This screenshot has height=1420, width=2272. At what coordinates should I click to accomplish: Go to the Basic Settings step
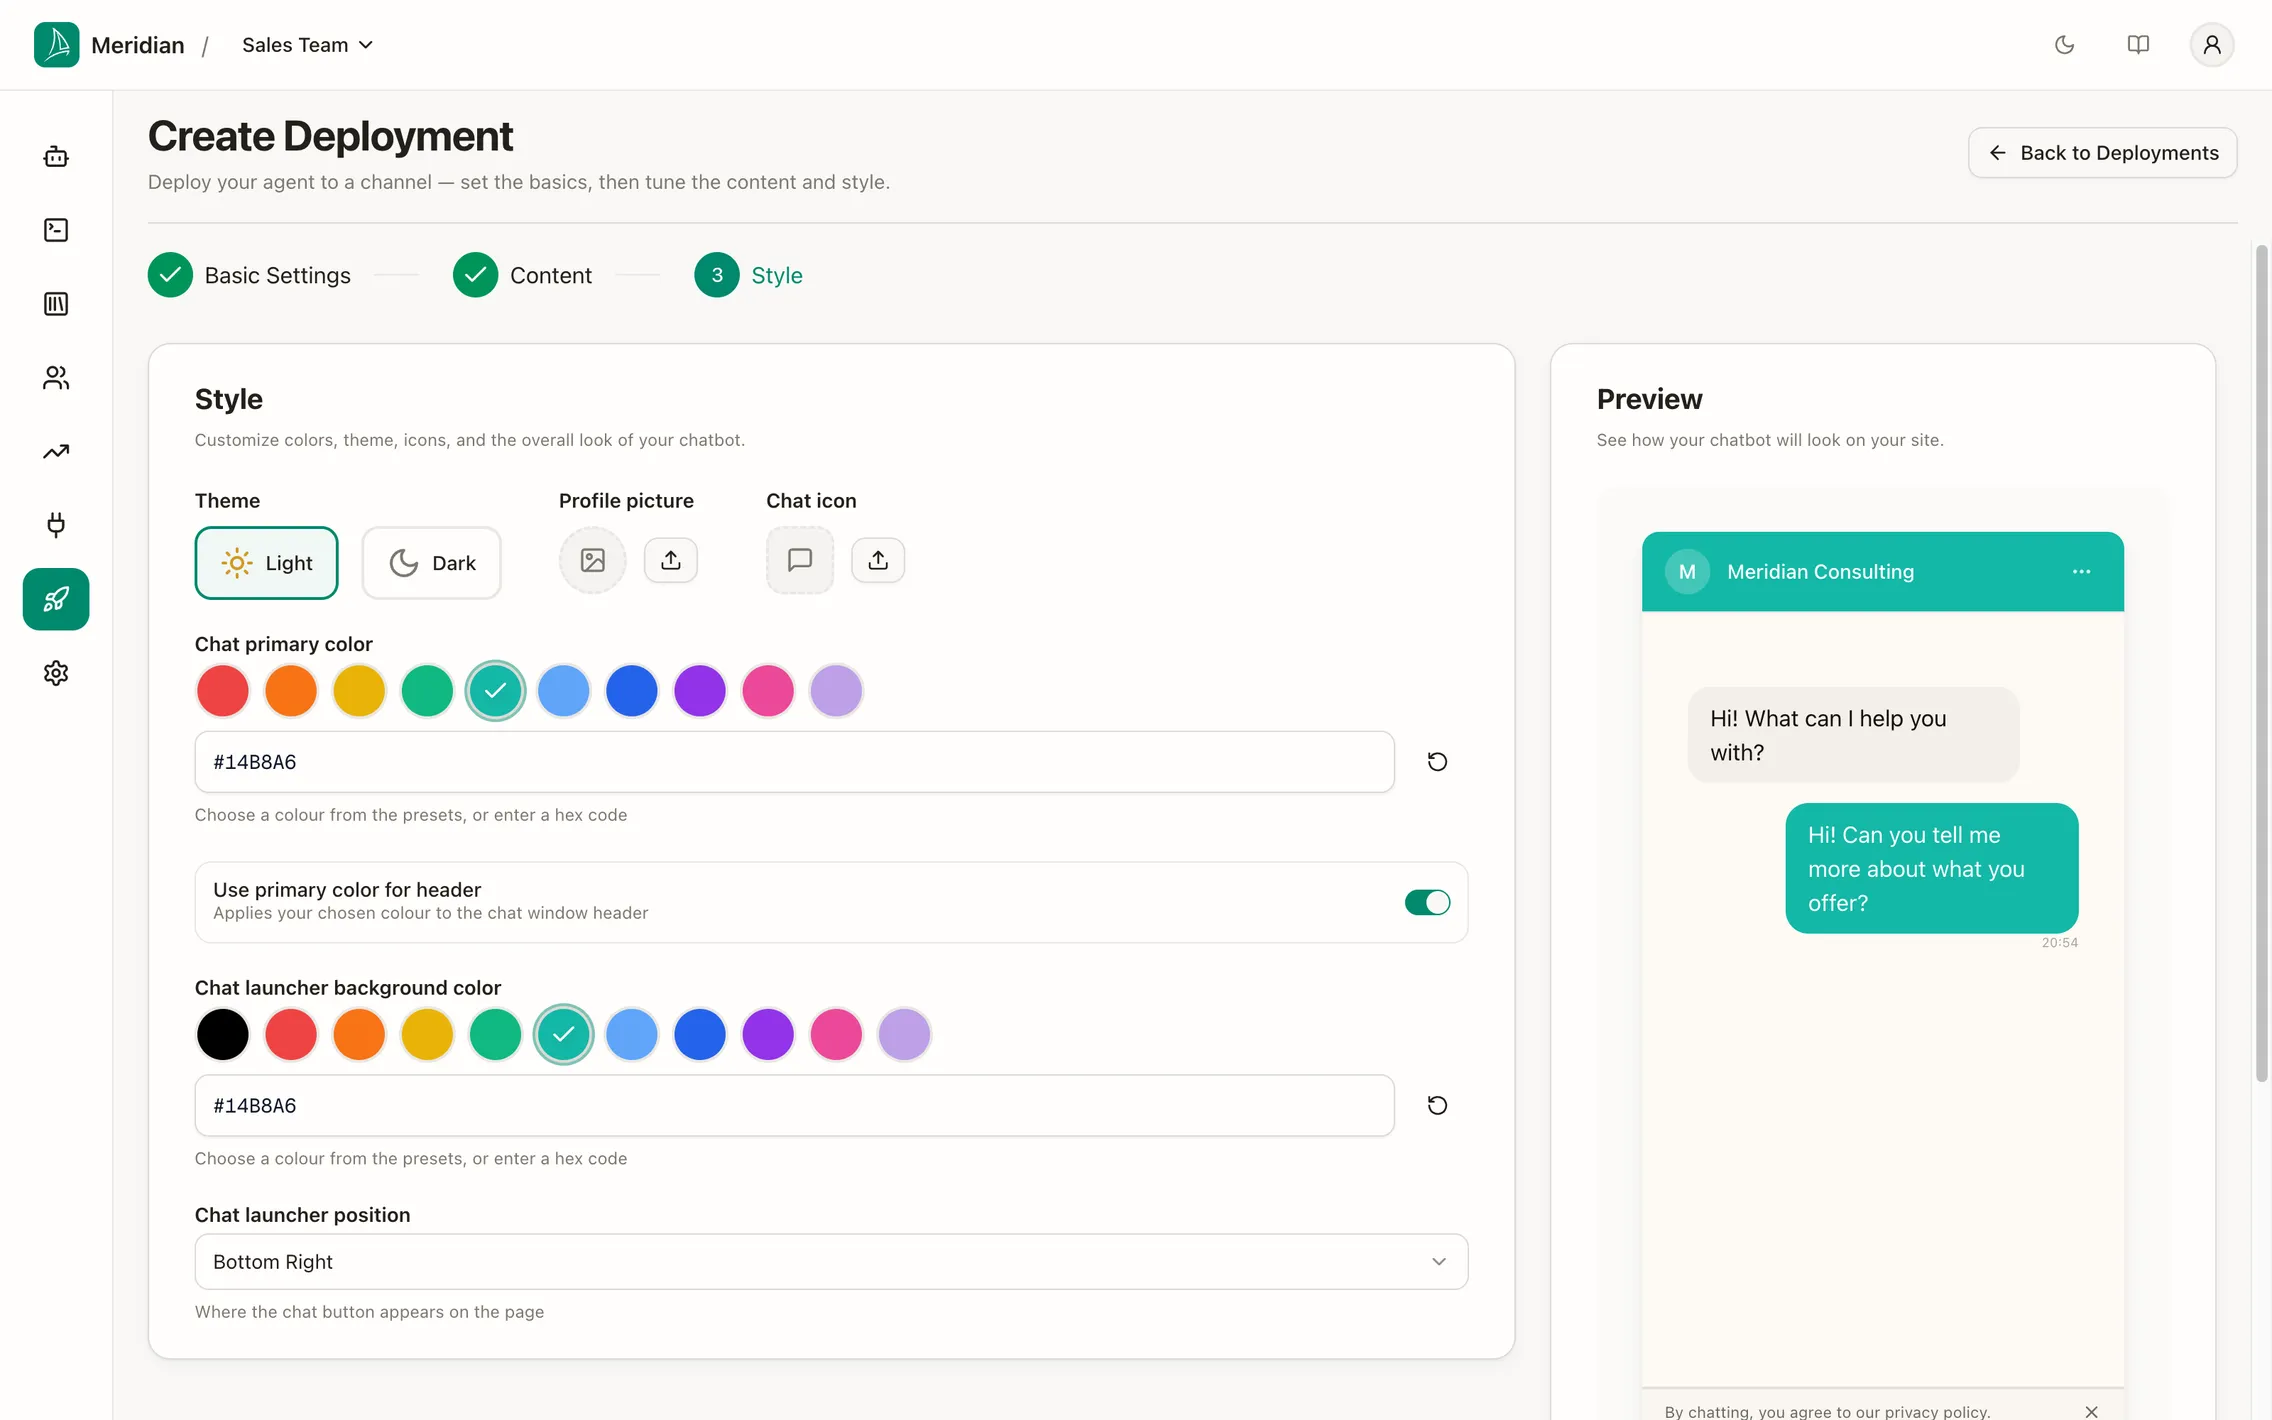tap(249, 275)
